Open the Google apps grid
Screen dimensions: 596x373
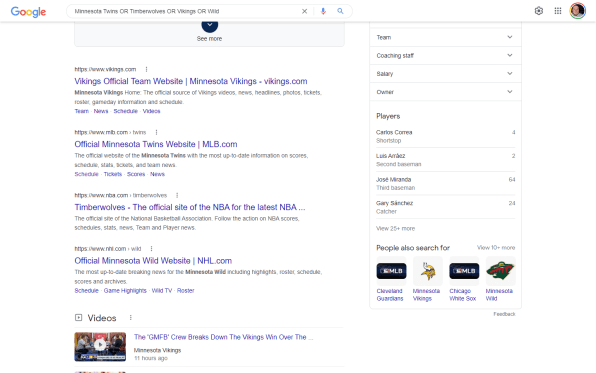(558, 11)
